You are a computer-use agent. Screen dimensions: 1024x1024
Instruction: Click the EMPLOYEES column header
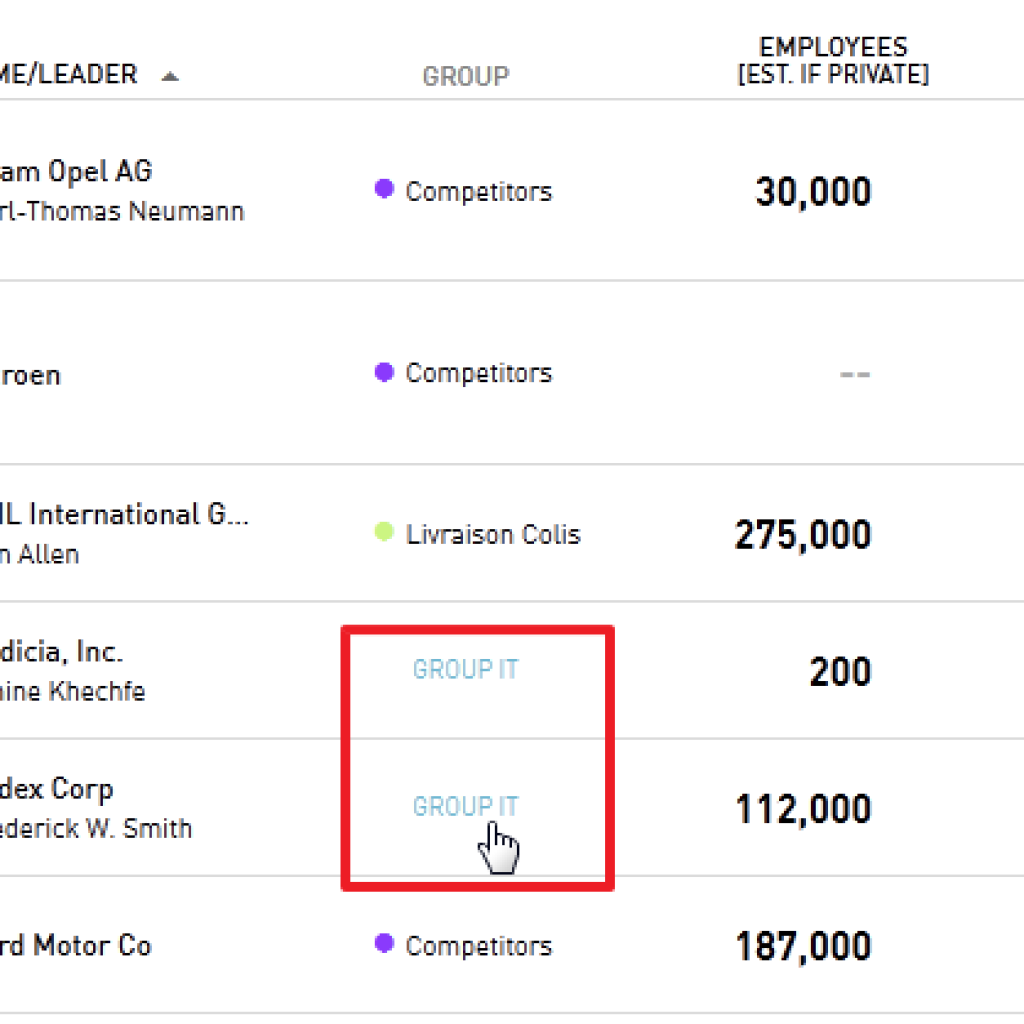[833, 61]
